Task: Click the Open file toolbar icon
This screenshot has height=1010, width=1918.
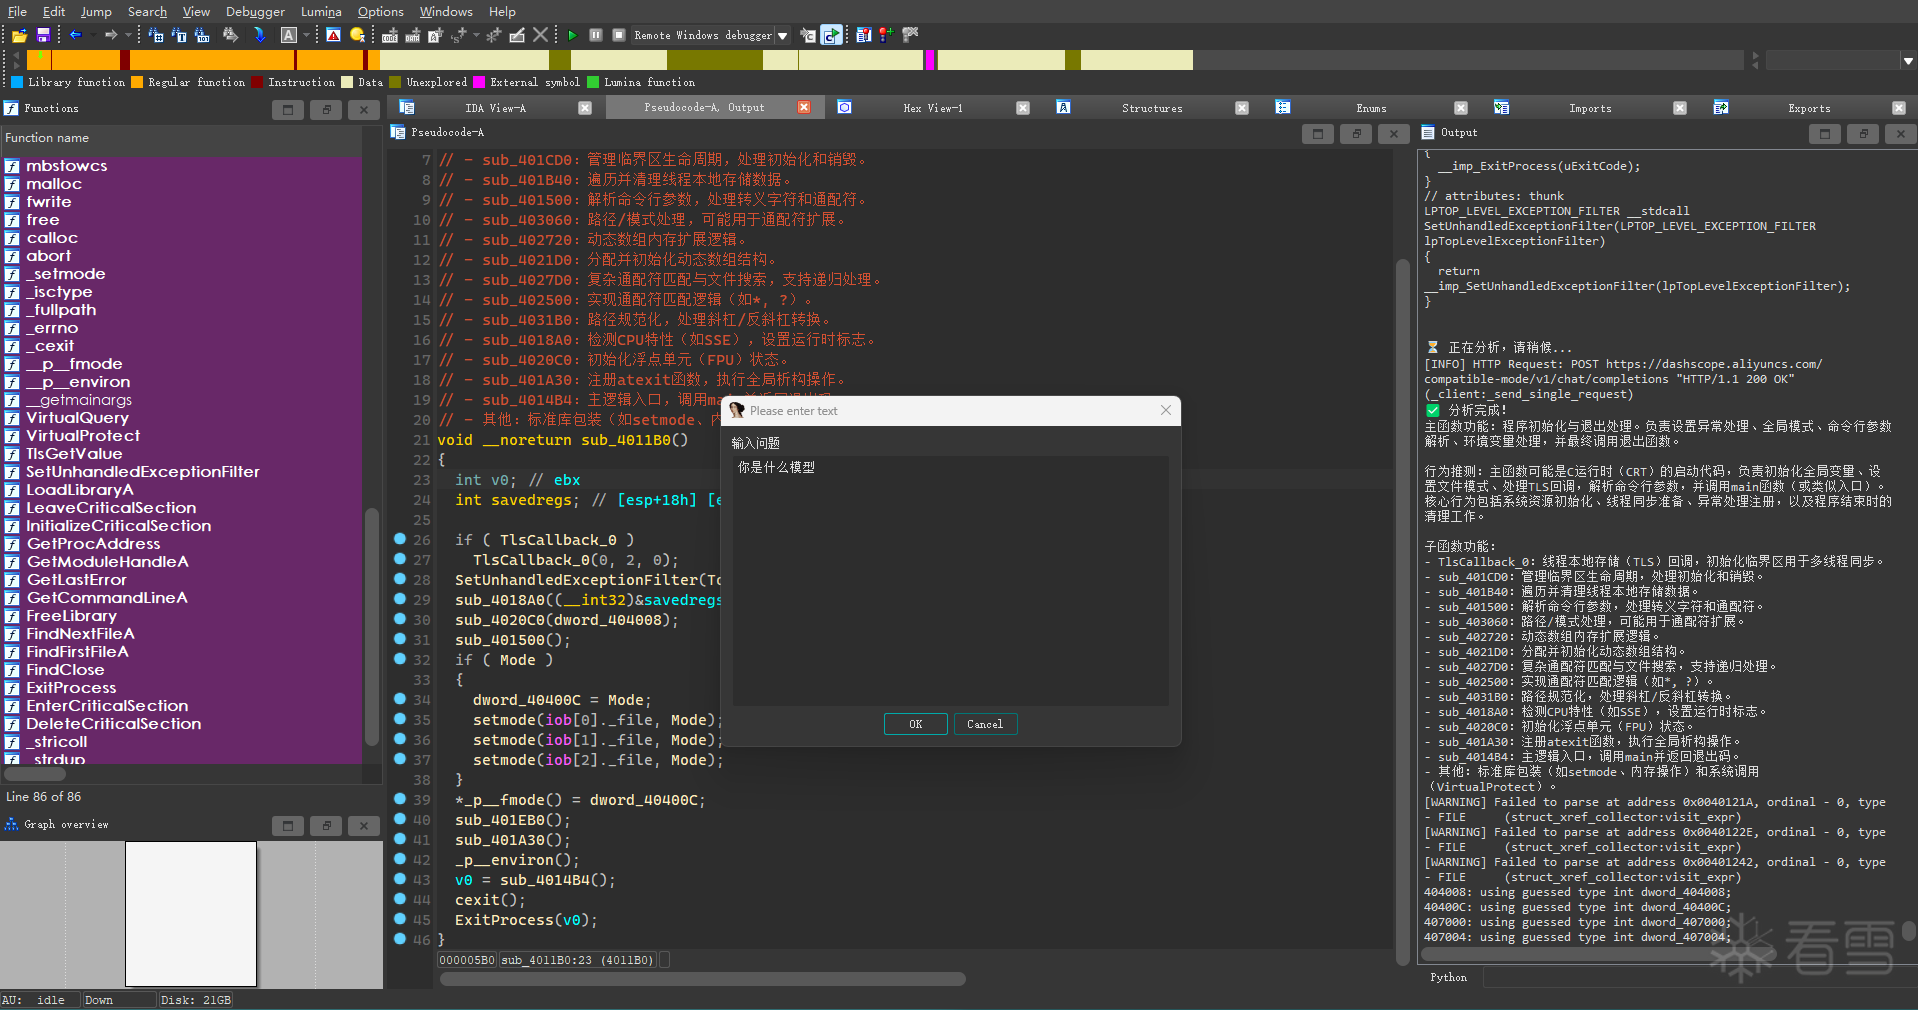Action: (19, 35)
